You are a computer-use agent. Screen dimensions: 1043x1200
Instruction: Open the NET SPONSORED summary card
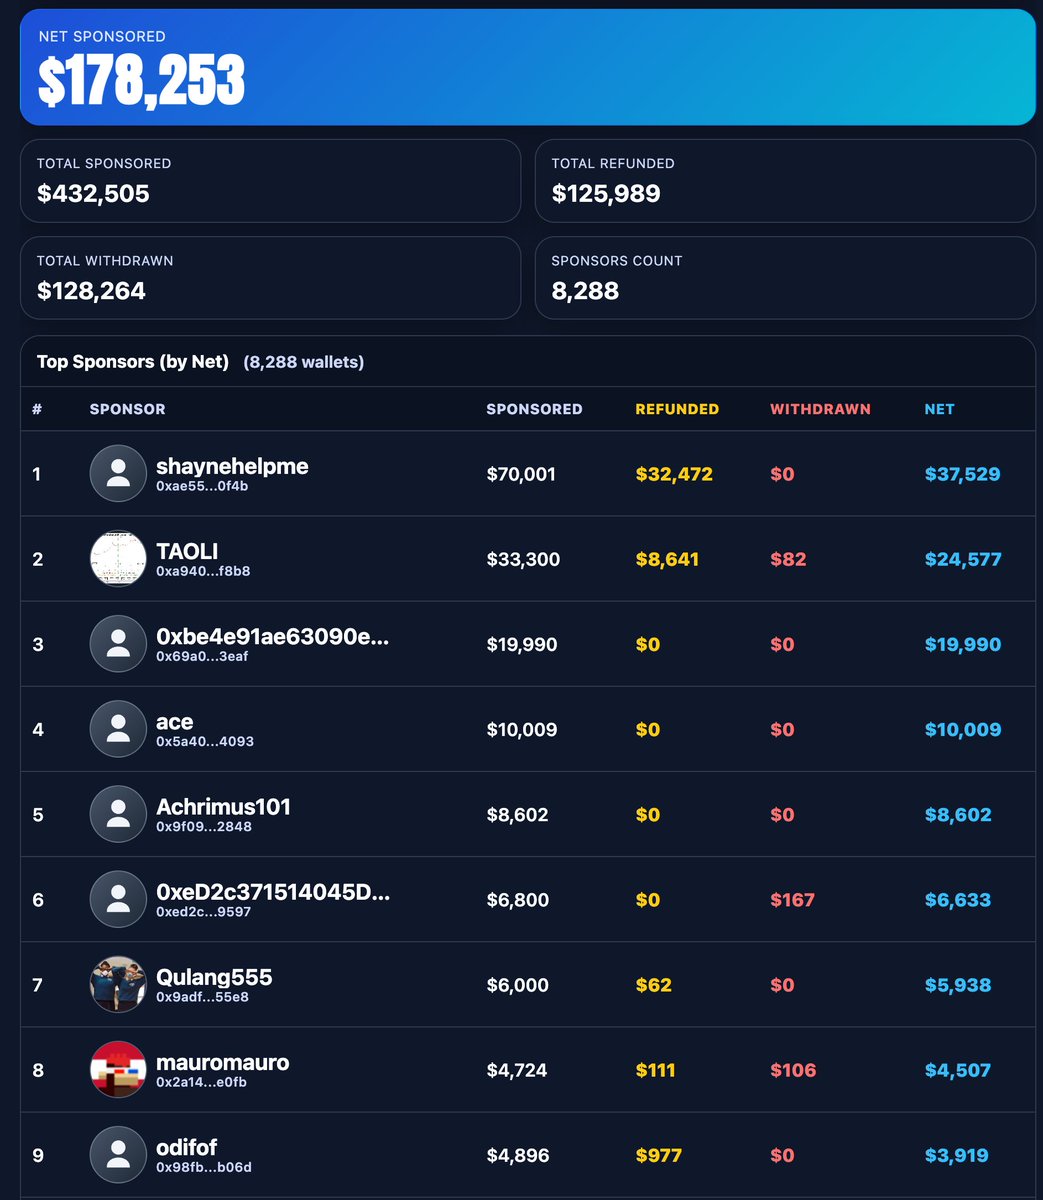click(x=521, y=64)
